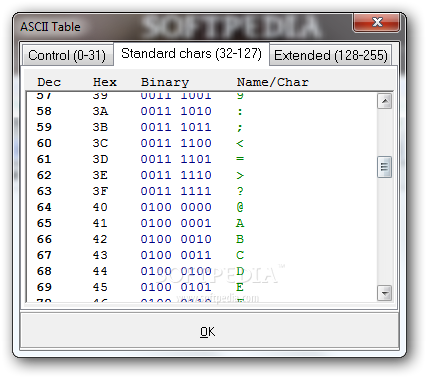Click the character B in row 66
Screen dimensions: 427x378
[x=240, y=239]
